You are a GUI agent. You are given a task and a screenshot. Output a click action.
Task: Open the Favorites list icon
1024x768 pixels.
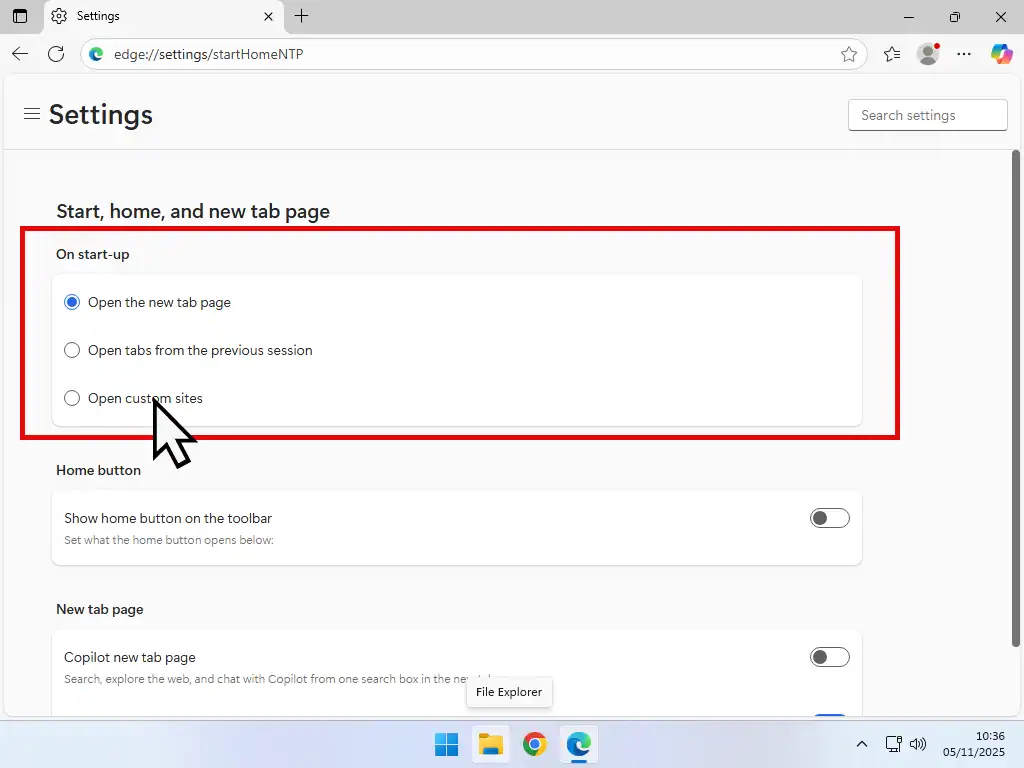click(891, 54)
